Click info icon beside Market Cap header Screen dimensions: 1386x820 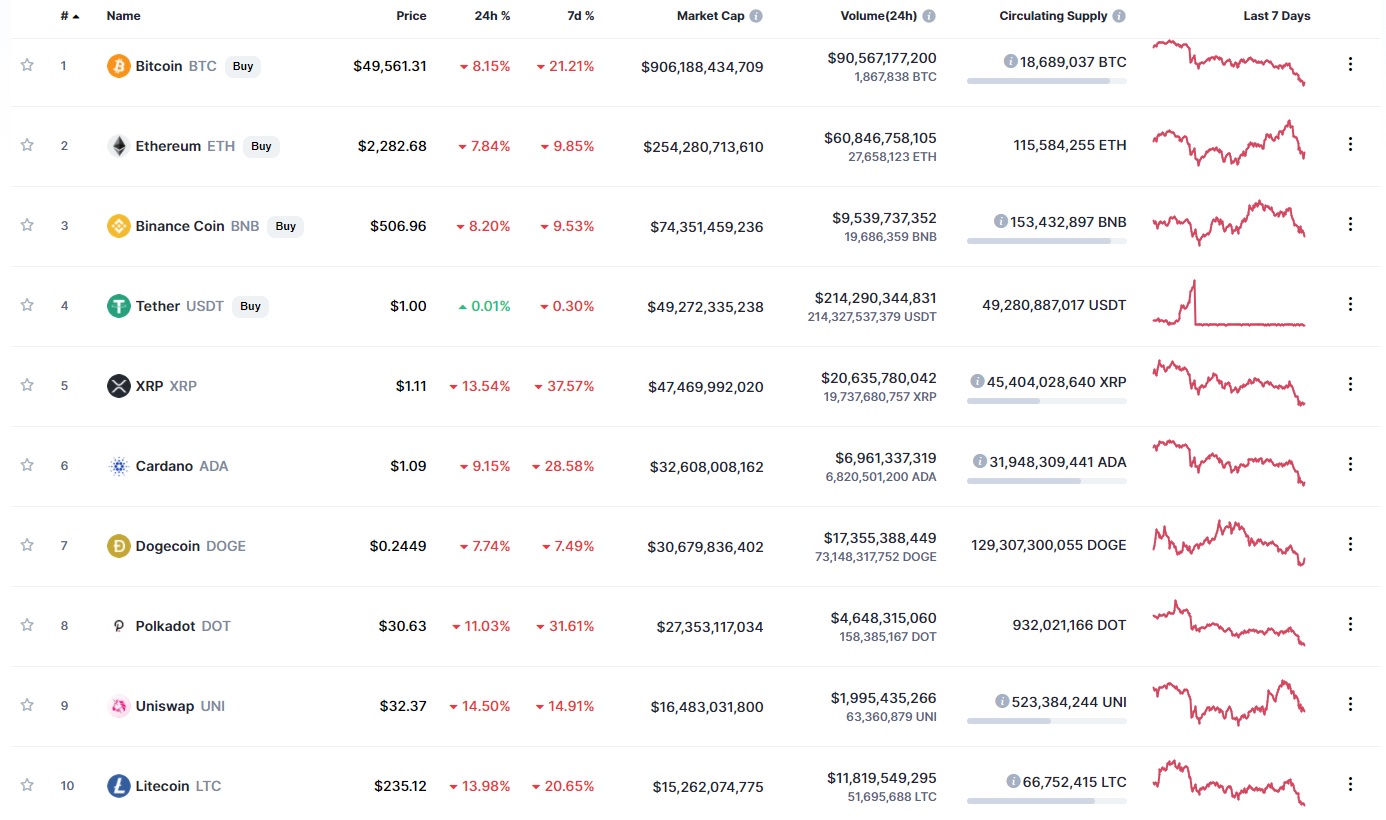pos(756,16)
